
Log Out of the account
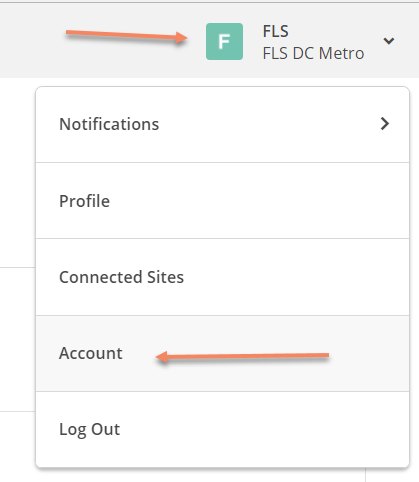222,429
